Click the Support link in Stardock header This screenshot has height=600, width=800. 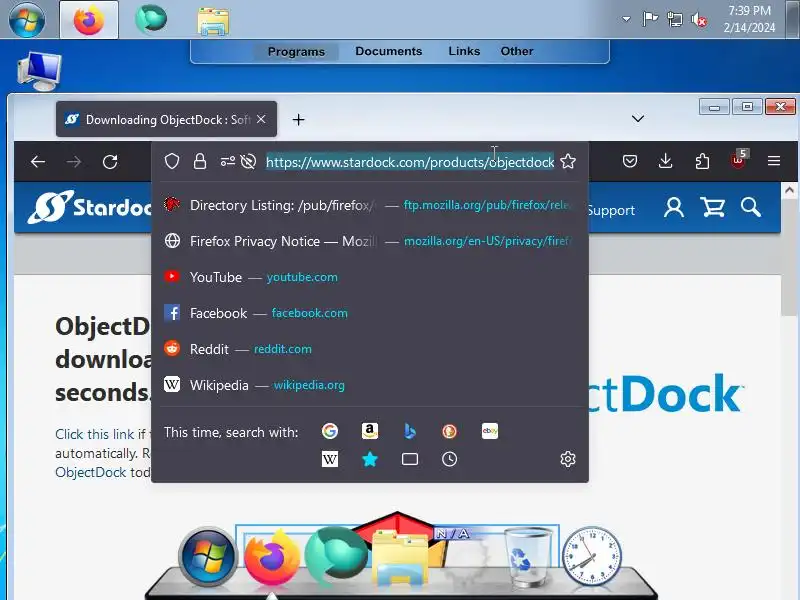[x=611, y=210]
